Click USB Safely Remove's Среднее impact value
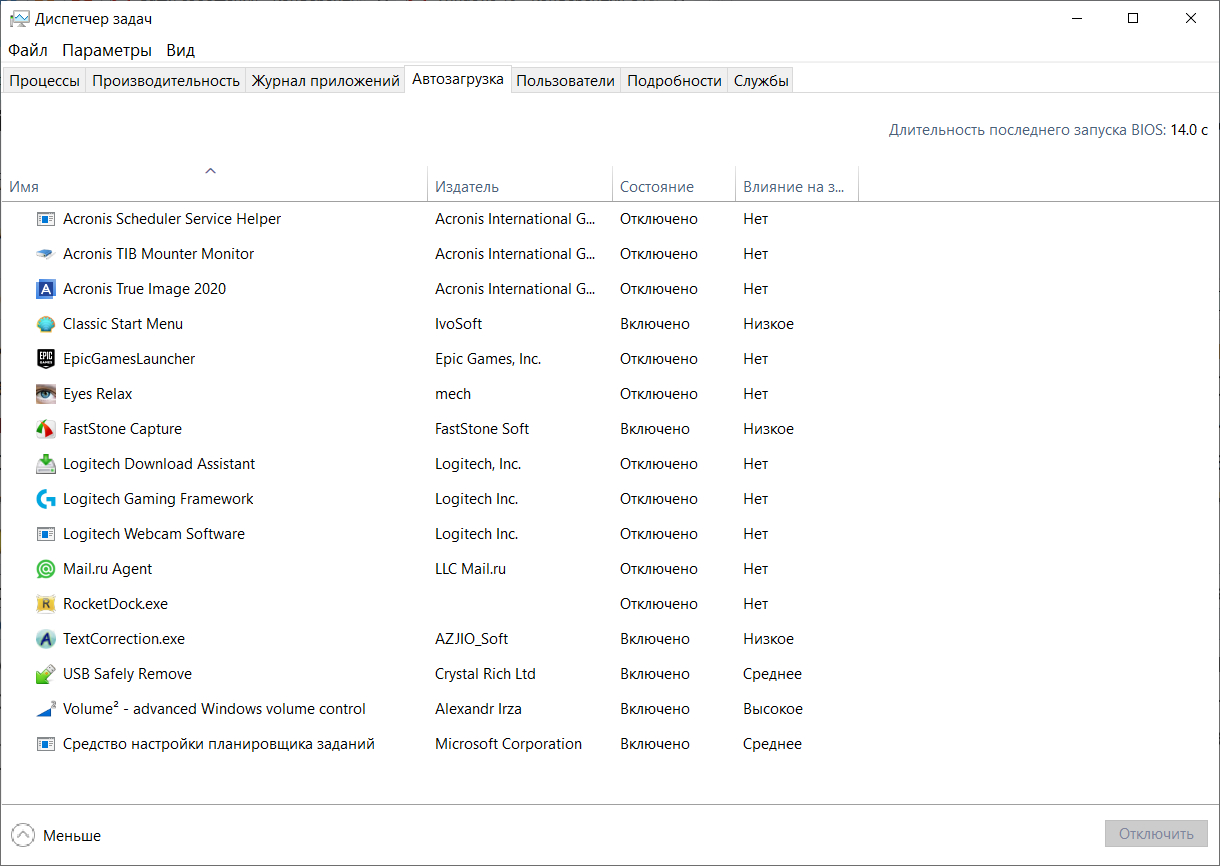Image resolution: width=1220 pixels, height=866 pixels. pyautogui.click(x=772, y=674)
